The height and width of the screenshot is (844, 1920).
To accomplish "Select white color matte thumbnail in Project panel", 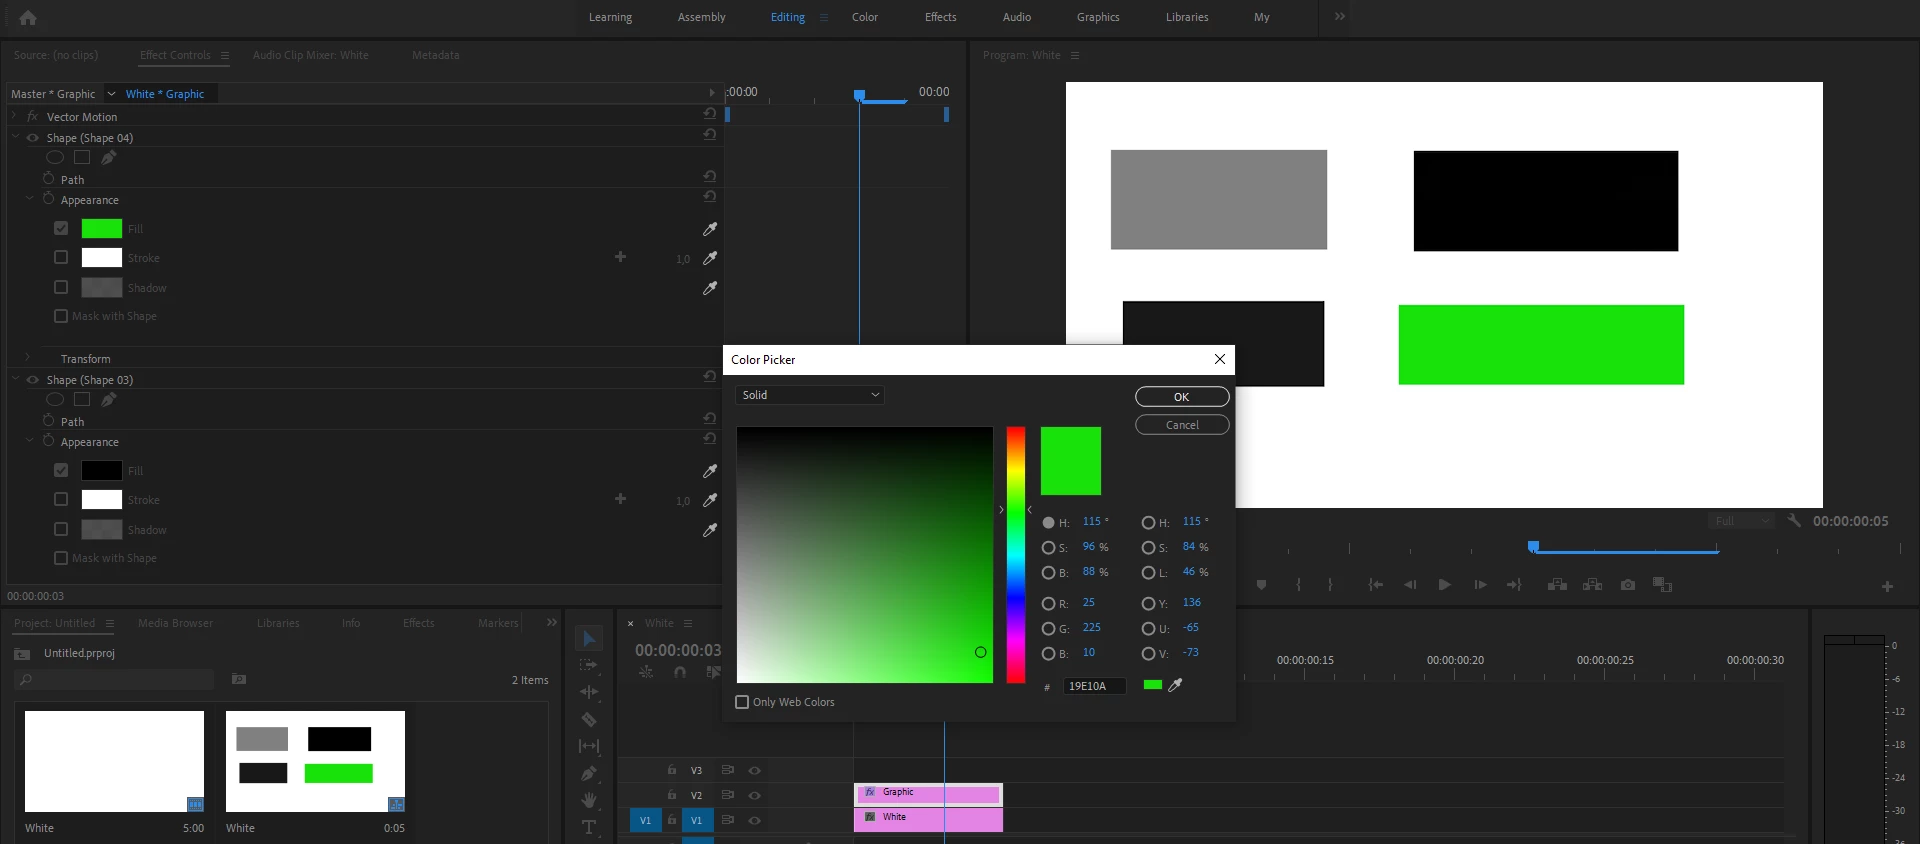I will click(114, 761).
